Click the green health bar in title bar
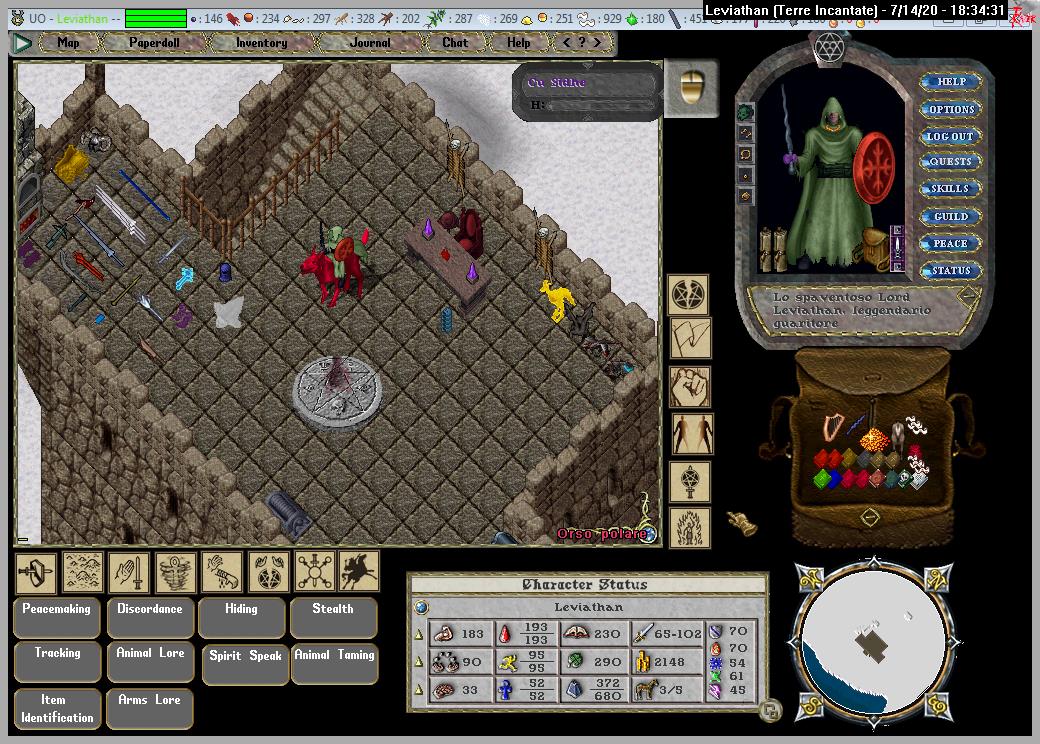This screenshot has width=1040, height=744. click(x=156, y=19)
